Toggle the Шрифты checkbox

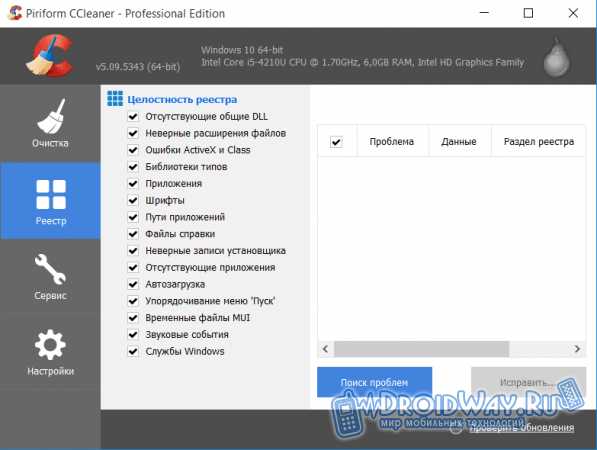point(133,200)
